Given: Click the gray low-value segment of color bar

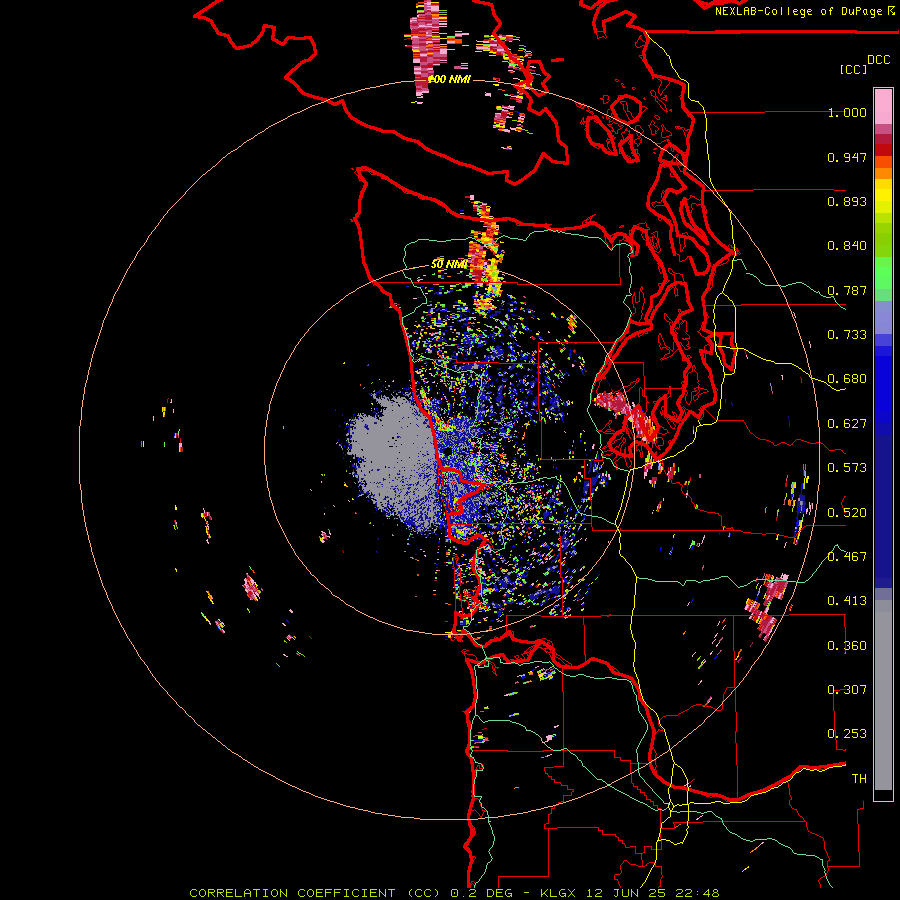Looking at the screenshot, I should (x=883, y=695).
